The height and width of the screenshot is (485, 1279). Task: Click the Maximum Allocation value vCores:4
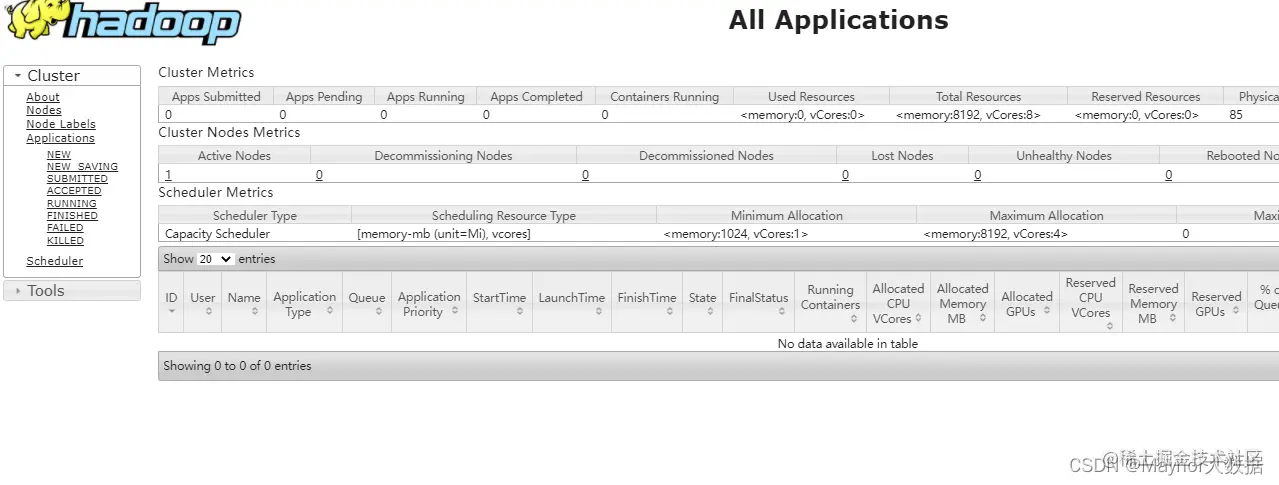click(996, 234)
